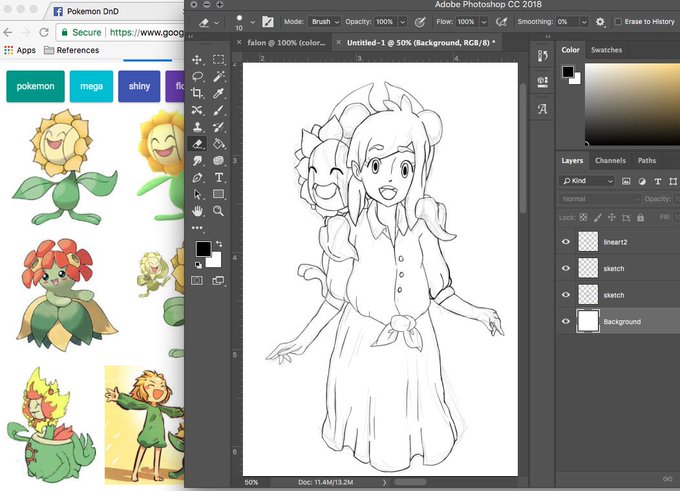Select the Zoom tool

219,211
